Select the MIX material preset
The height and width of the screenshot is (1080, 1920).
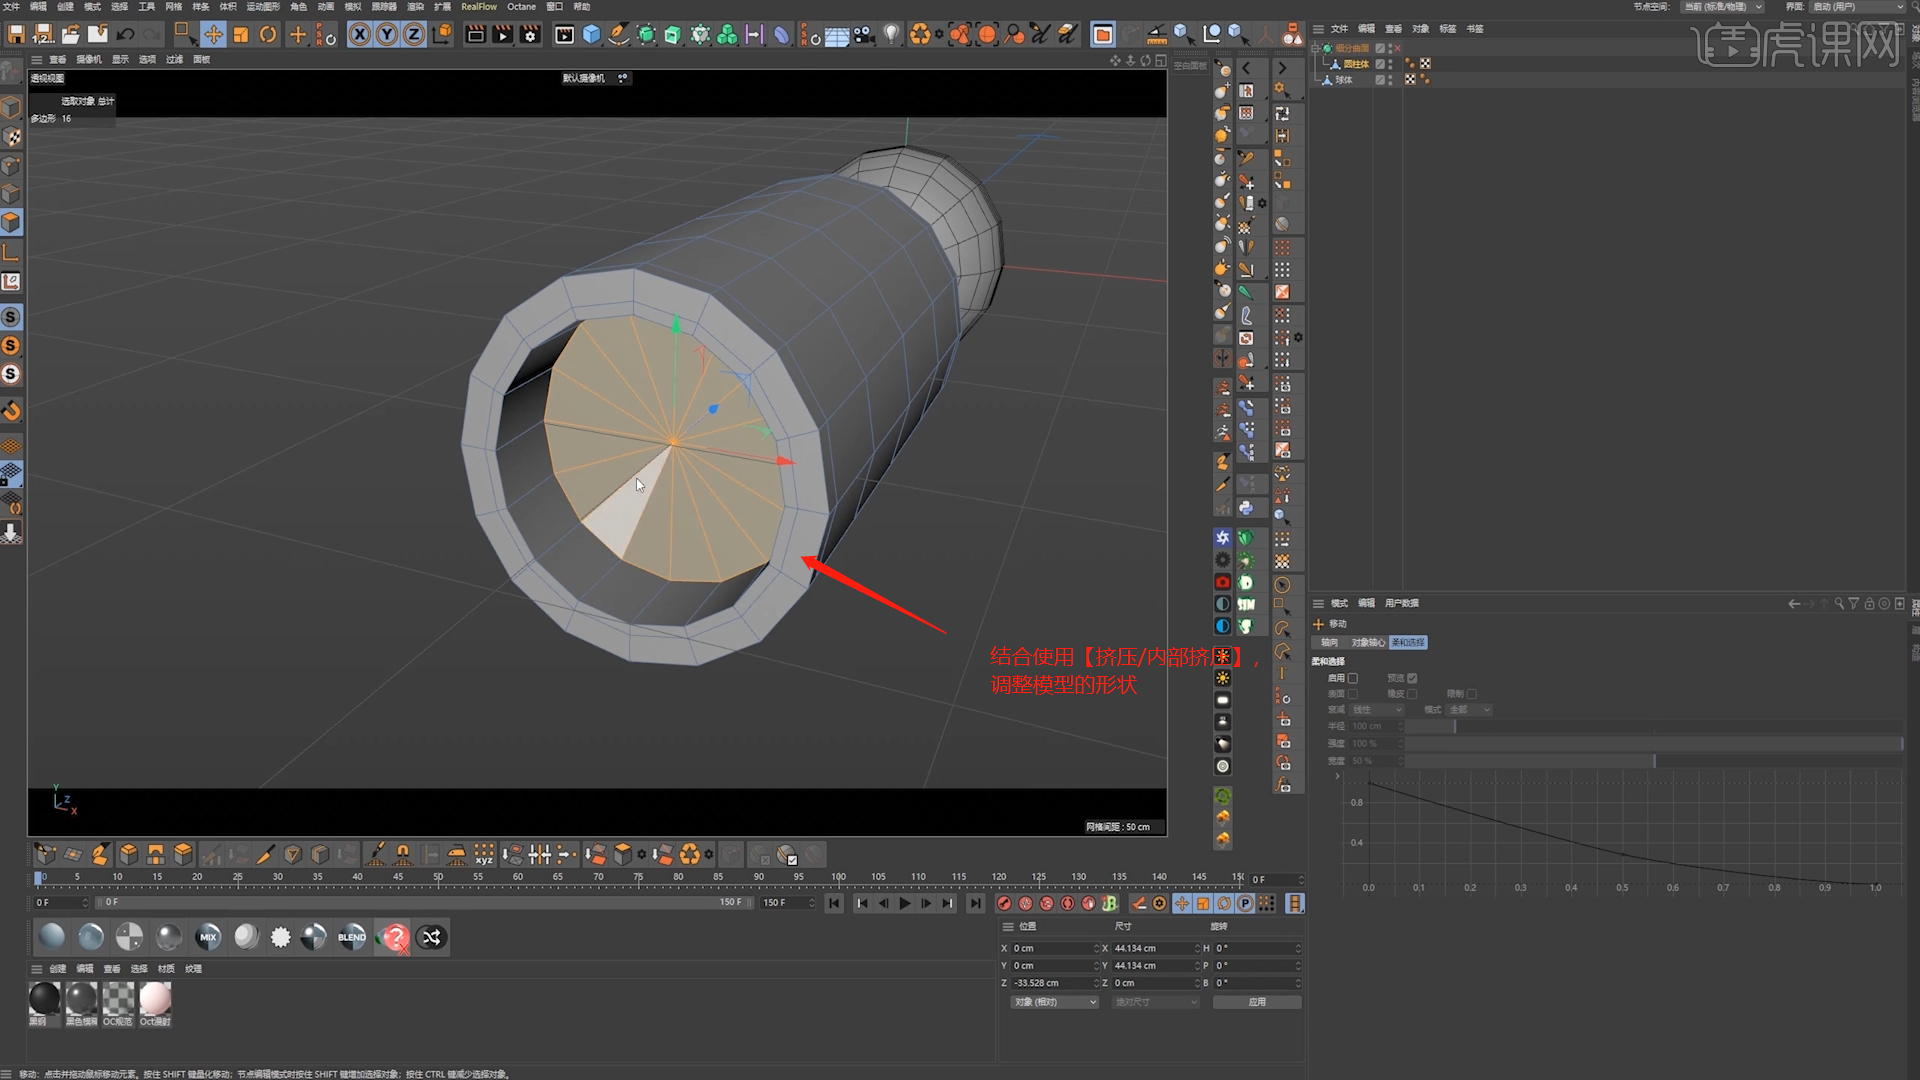(x=208, y=937)
